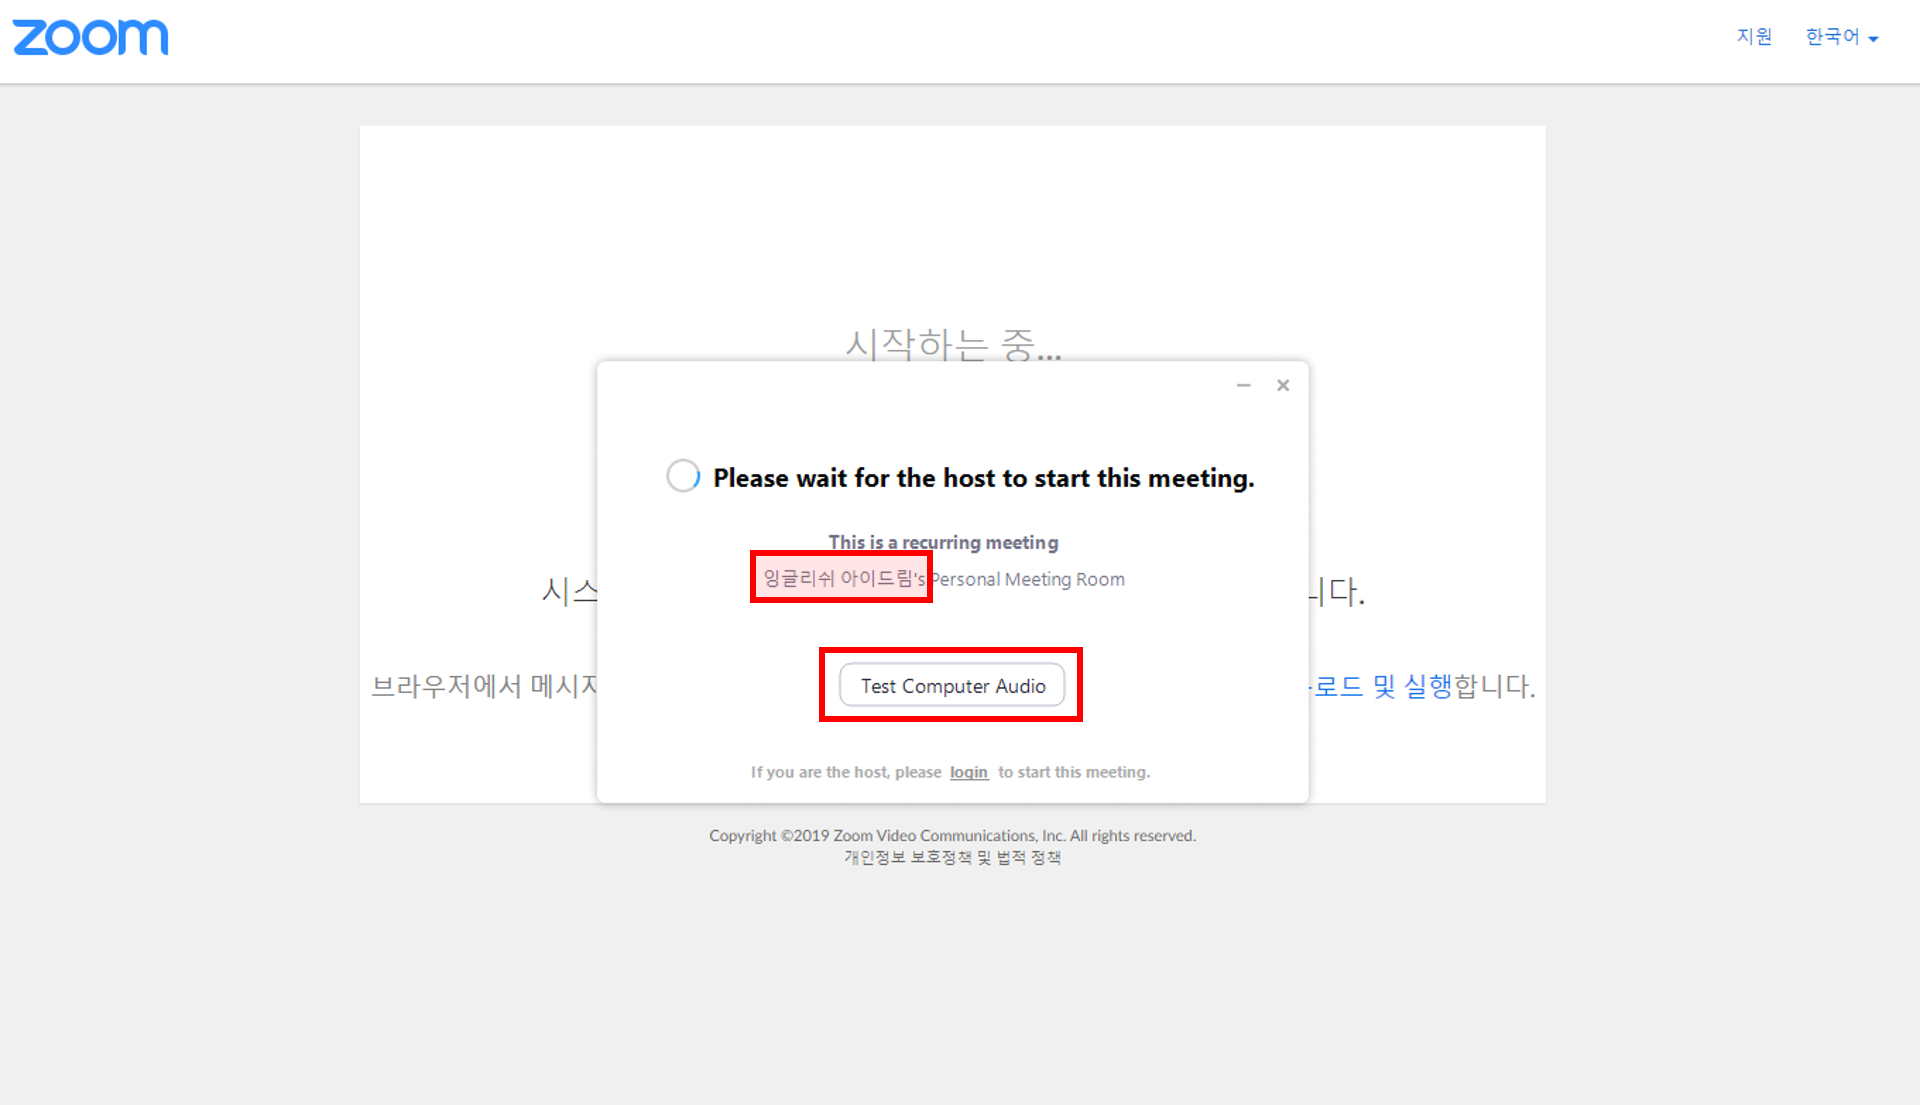This screenshot has height=1105, width=1920.
Task: Click the 'Personal Meeting Room' label
Action: [x=1027, y=579]
